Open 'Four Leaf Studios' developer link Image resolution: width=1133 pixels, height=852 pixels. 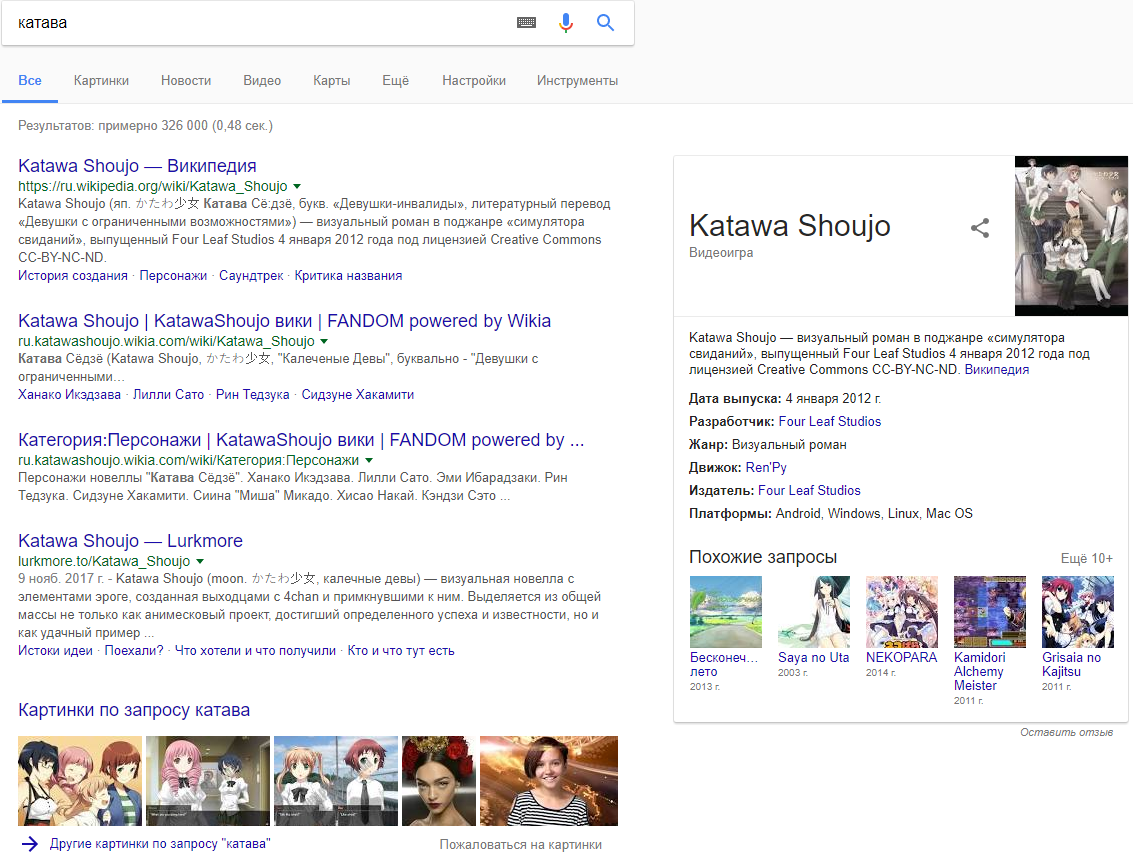tap(830, 421)
